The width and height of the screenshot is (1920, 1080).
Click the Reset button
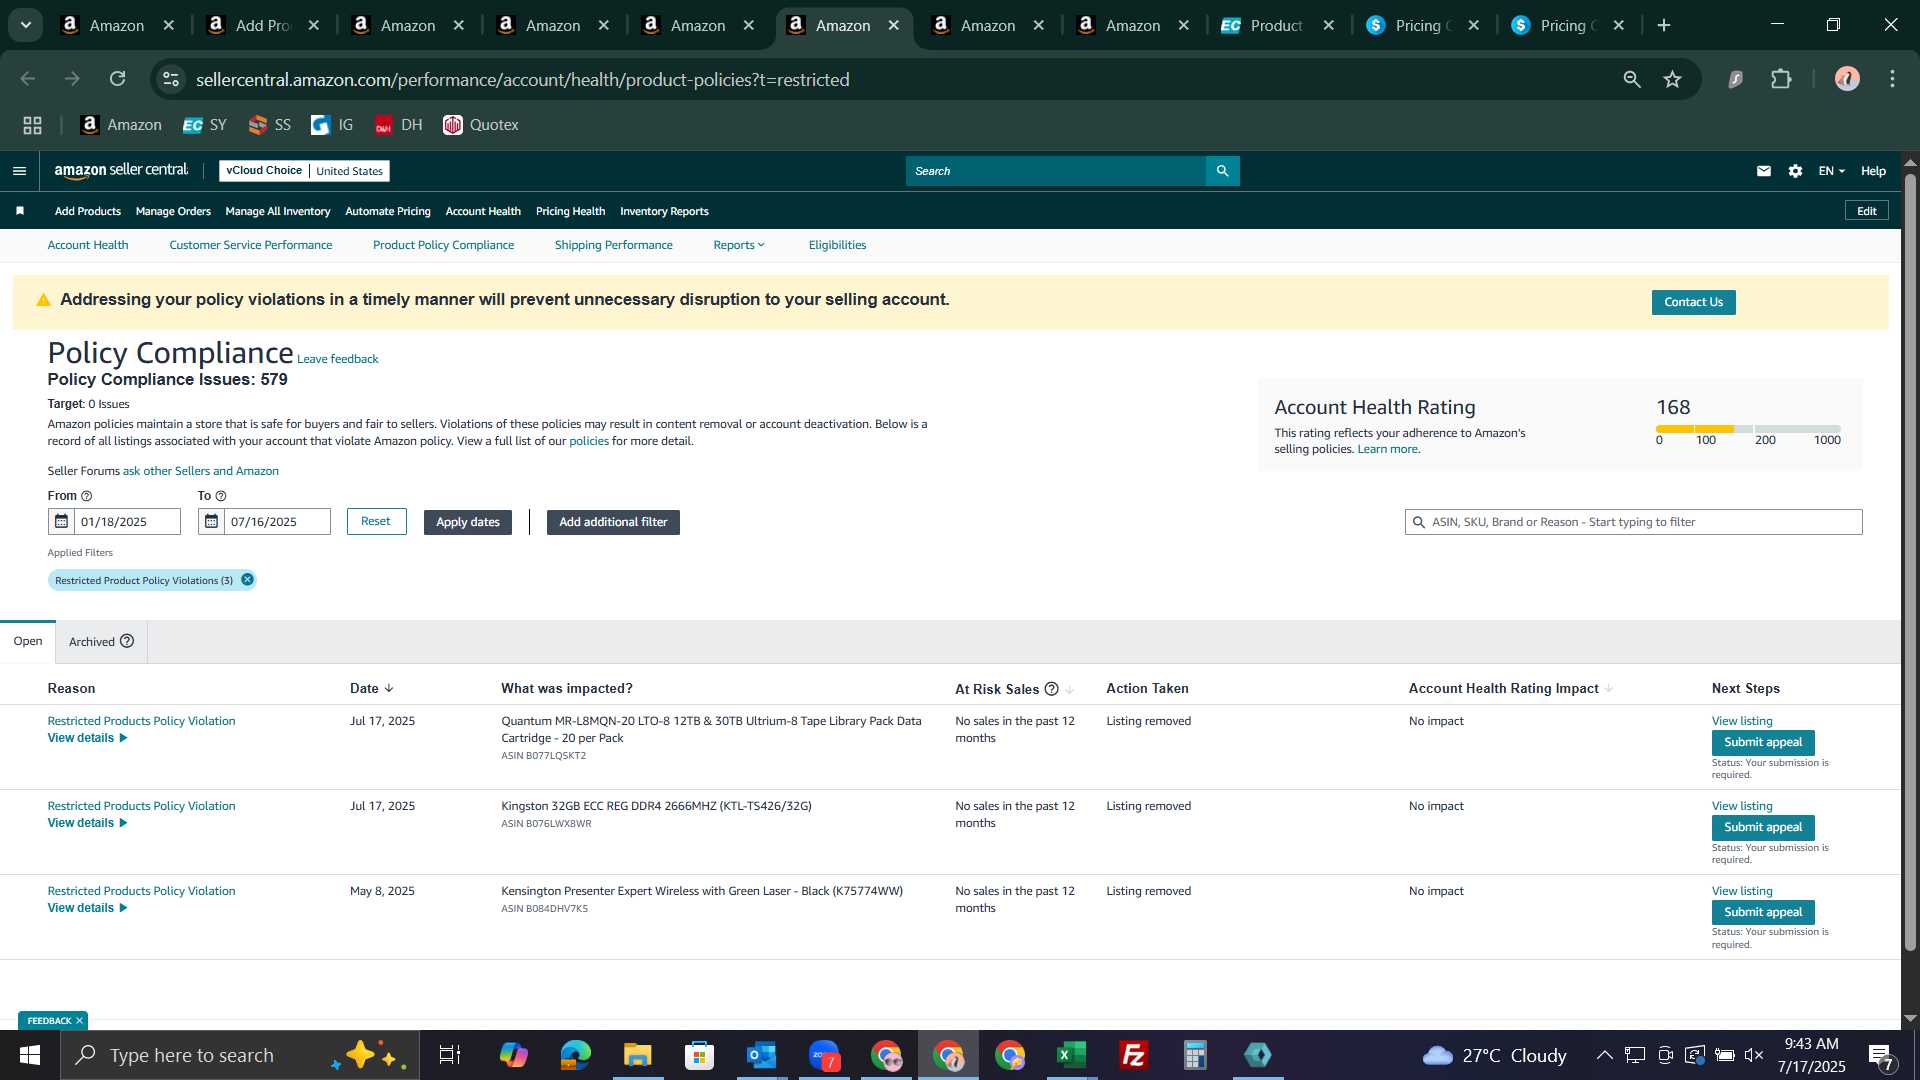coord(376,521)
